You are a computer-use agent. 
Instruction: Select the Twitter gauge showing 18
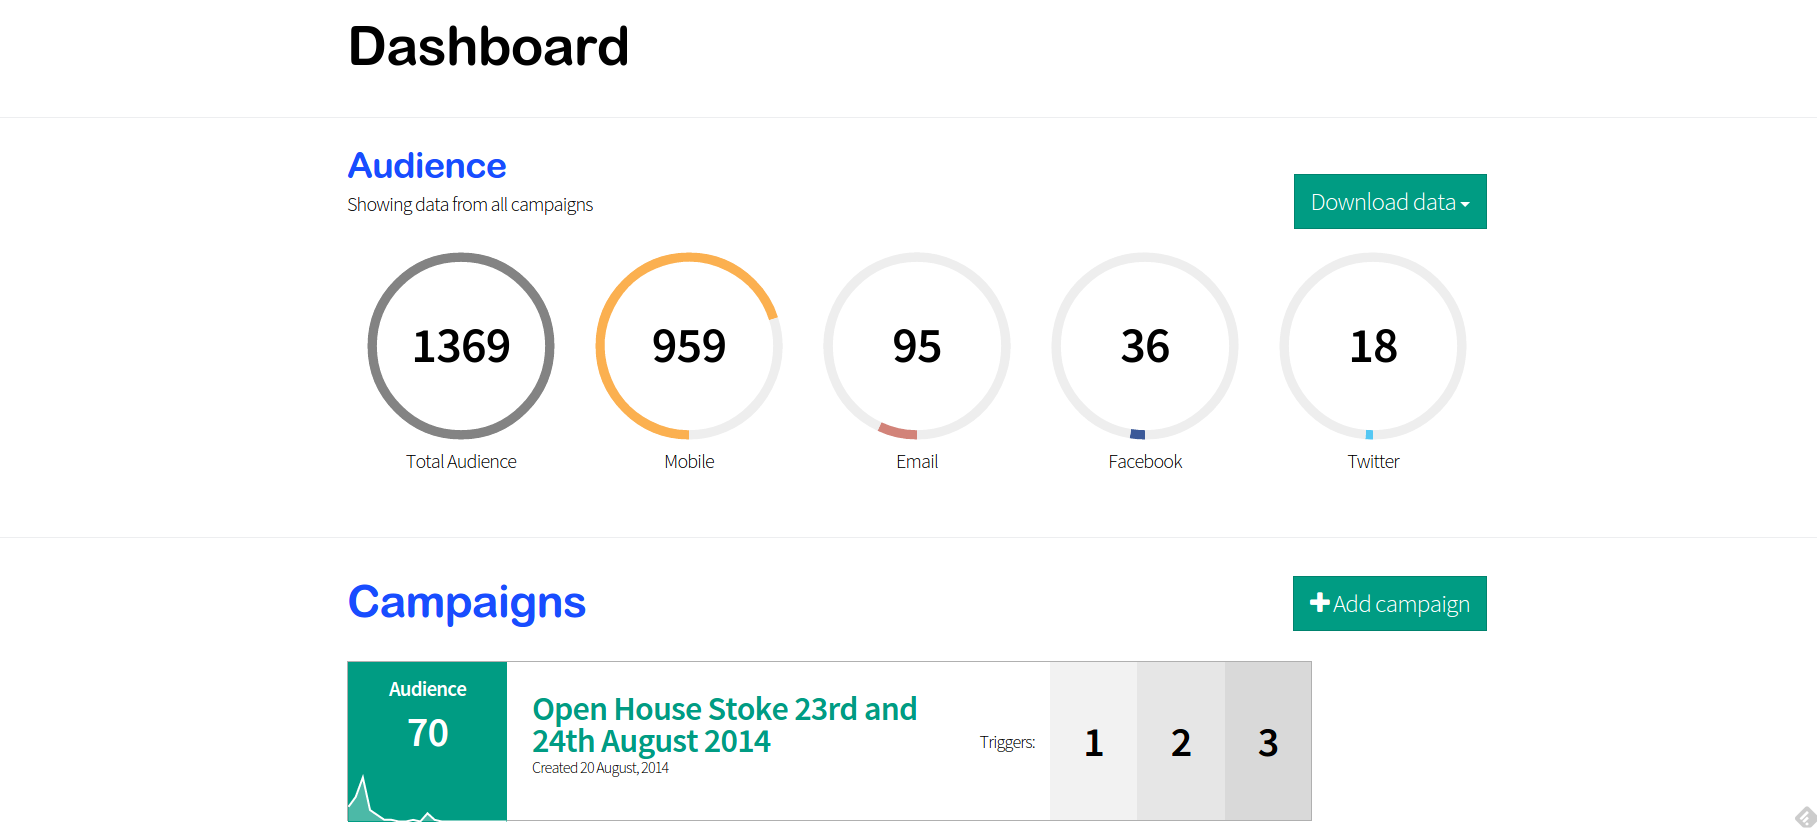tap(1373, 346)
